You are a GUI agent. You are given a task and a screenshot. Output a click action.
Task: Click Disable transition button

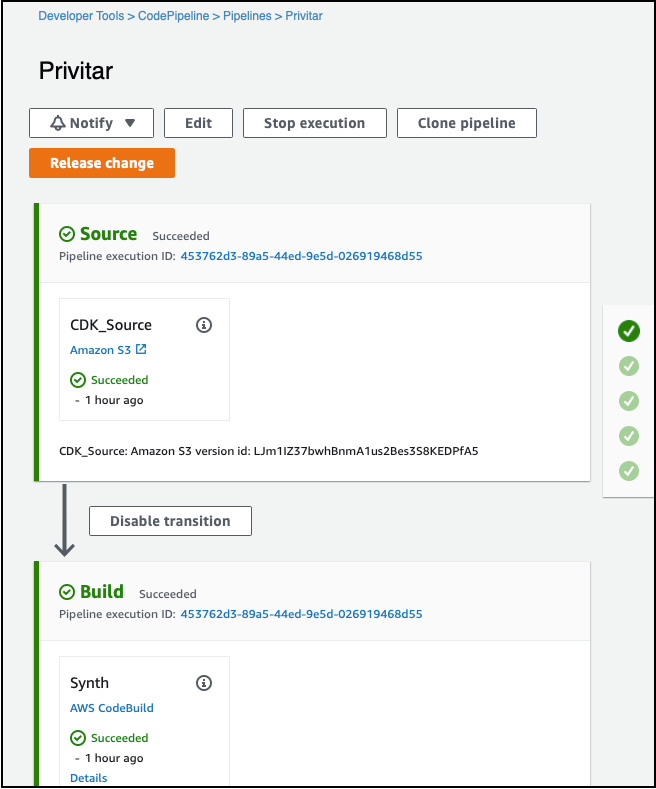pyautogui.click(x=170, y=521)
